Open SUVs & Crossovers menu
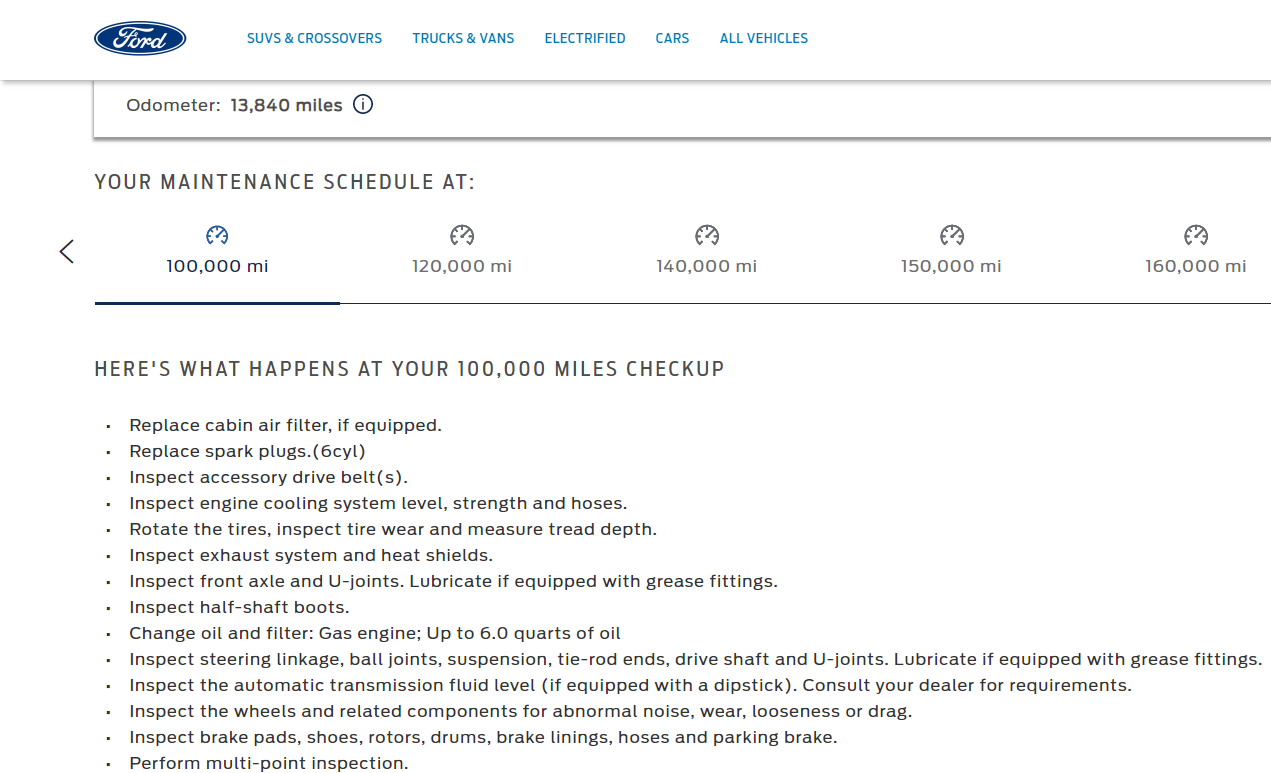This screenshot has height=773, width=1271. (x=314, y=38)
